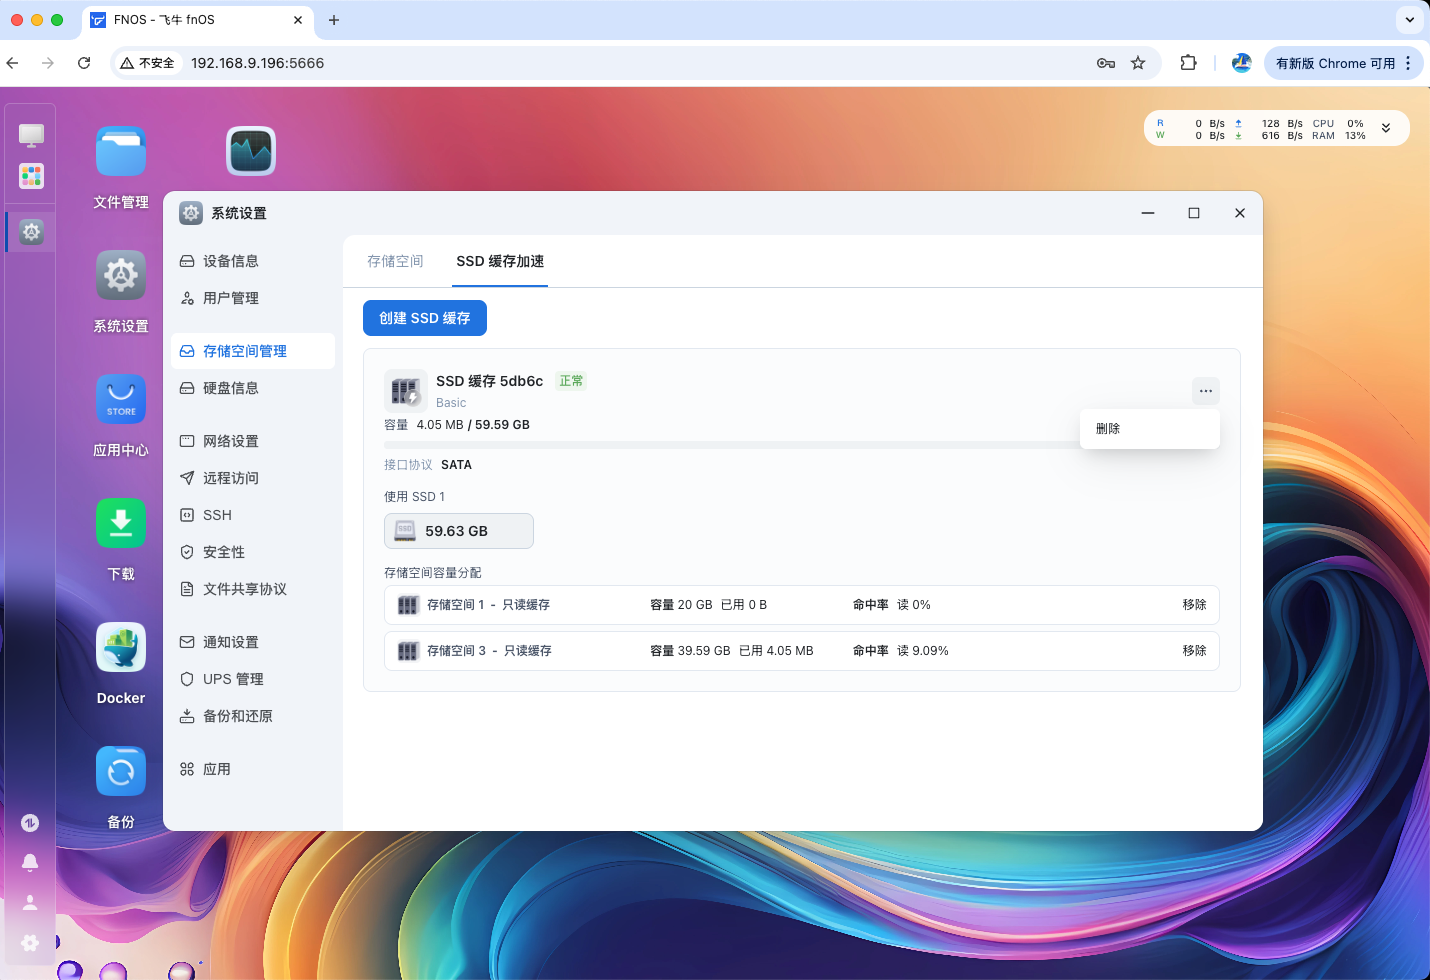Image resolution: width=1430 pixels, height=980 pixels.
Task: Open Disk Info in settings sidebar
Action: [231, 388]
